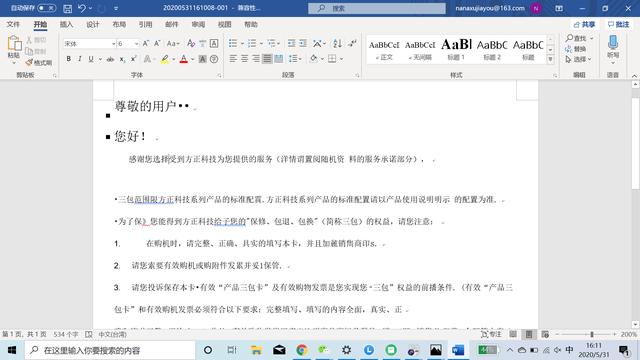Click the Format Painter button
640x360 pixels.
tap(39, 62)
